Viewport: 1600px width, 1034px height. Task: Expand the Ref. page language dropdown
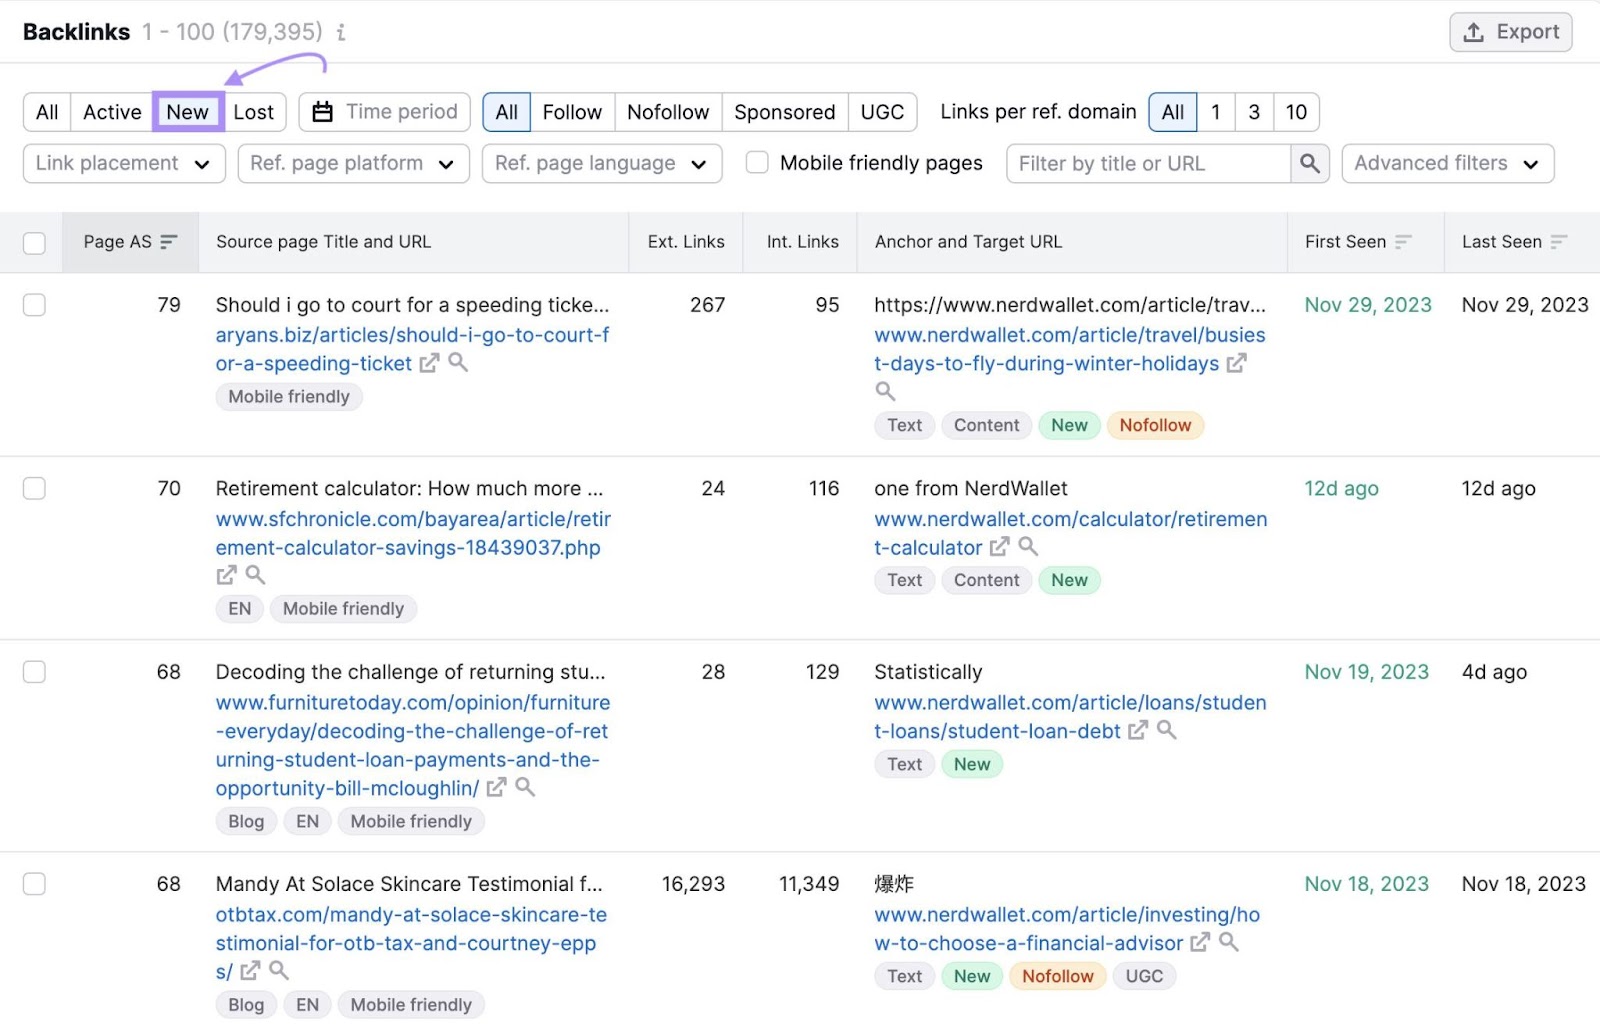(600, 163)
